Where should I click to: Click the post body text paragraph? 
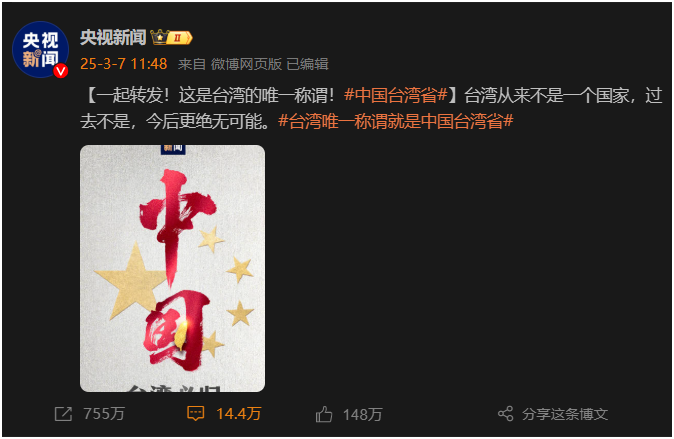(x=371, y=108)
